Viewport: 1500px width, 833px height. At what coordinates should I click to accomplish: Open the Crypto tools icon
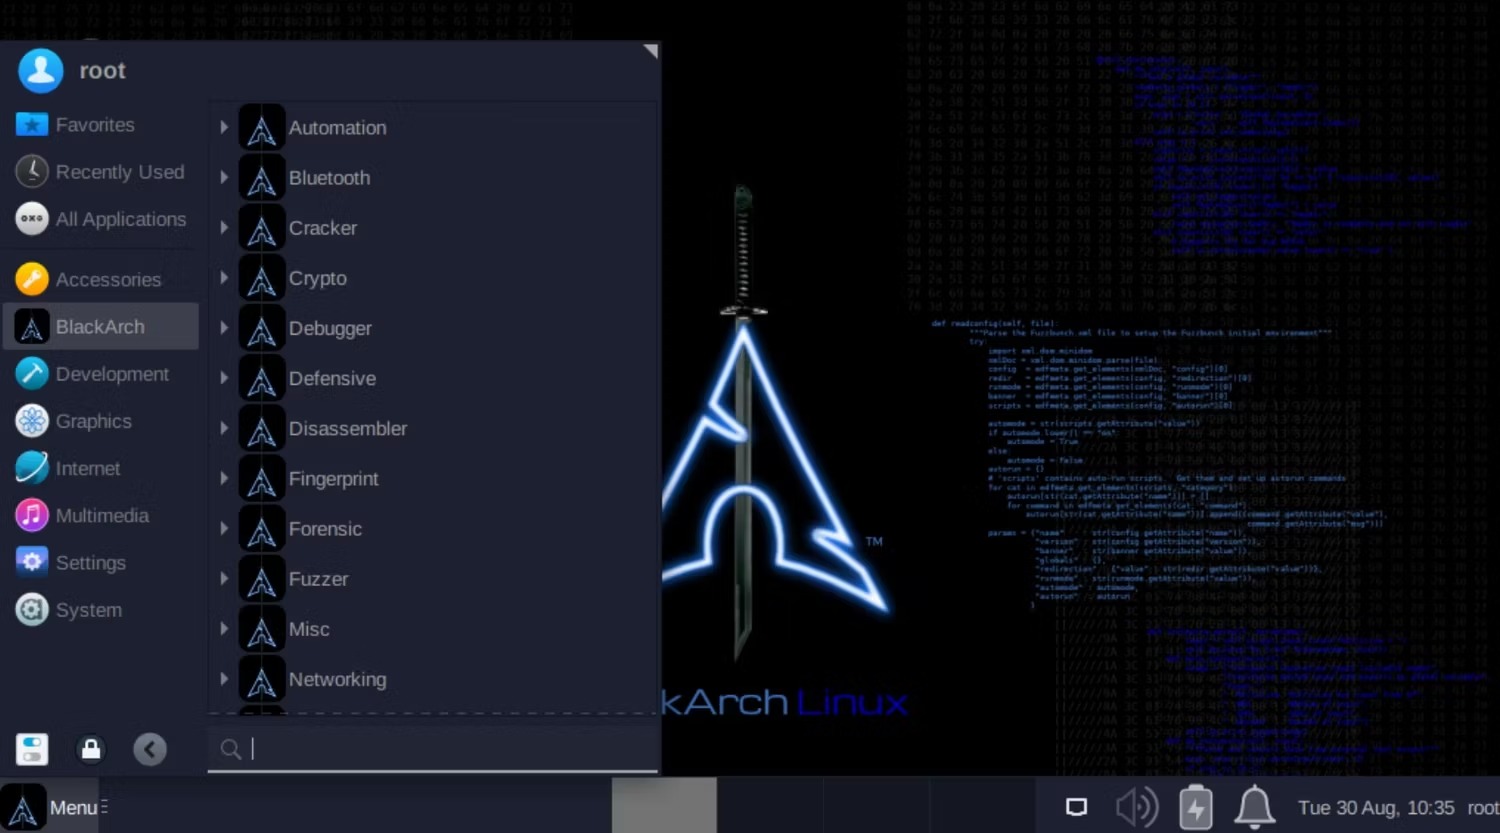point(261,278)
